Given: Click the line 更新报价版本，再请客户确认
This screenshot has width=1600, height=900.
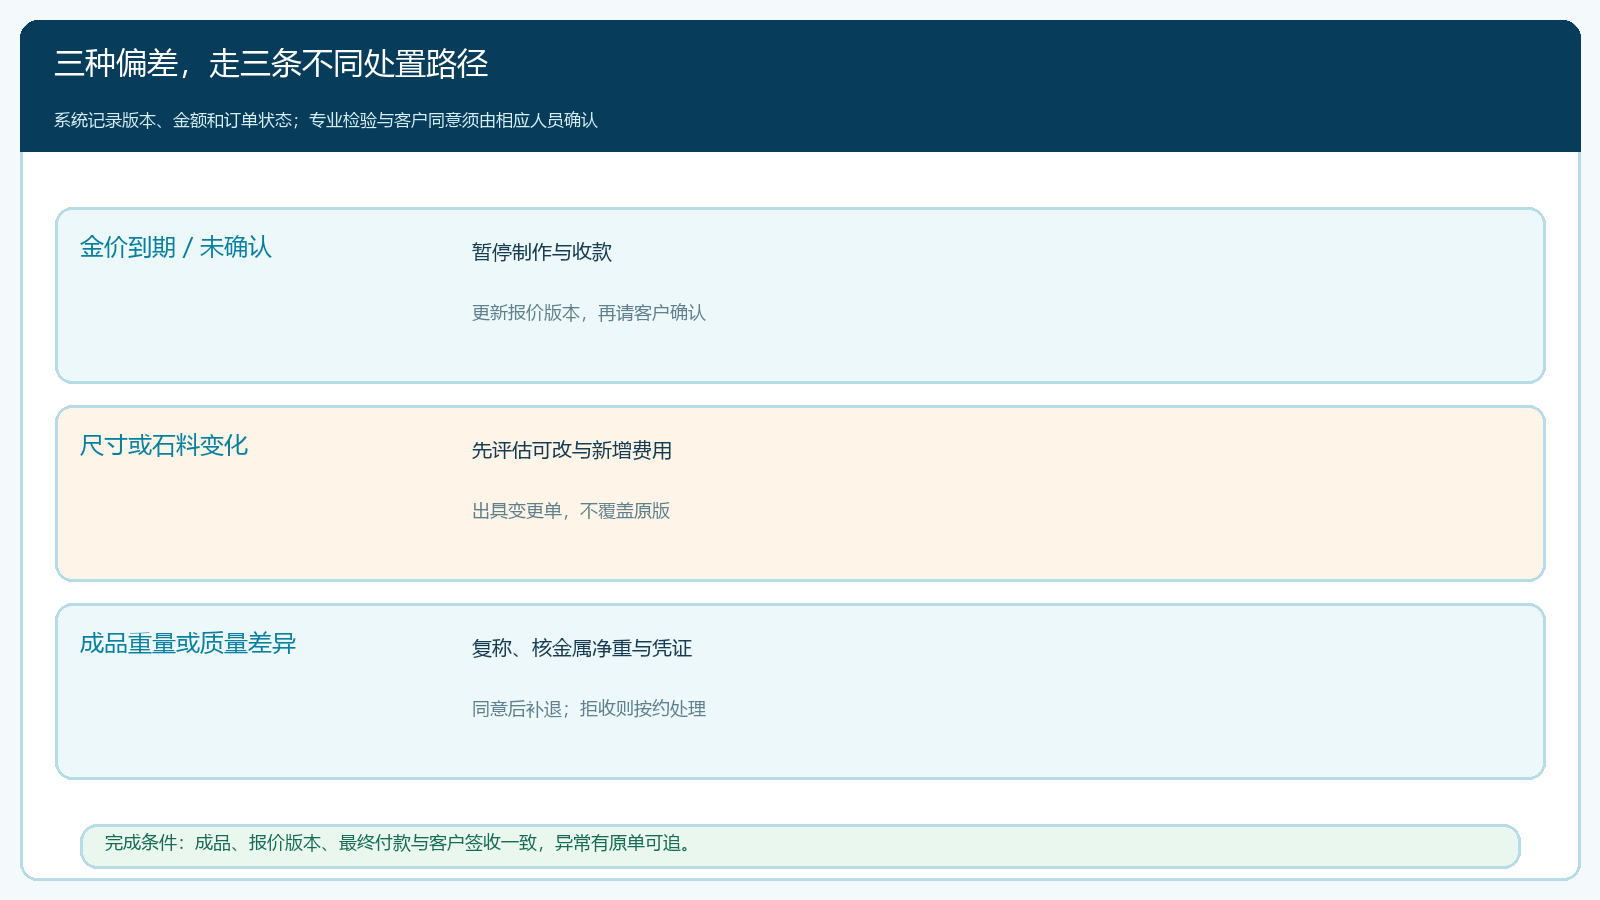Looking at the screenshot, I should click(x=589, y=313).
